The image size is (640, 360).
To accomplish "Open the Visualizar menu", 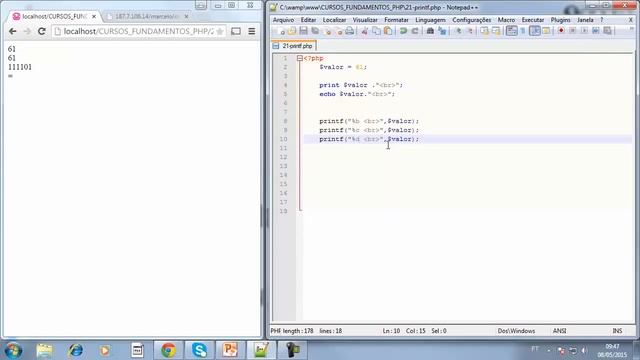I will [365, 20].
